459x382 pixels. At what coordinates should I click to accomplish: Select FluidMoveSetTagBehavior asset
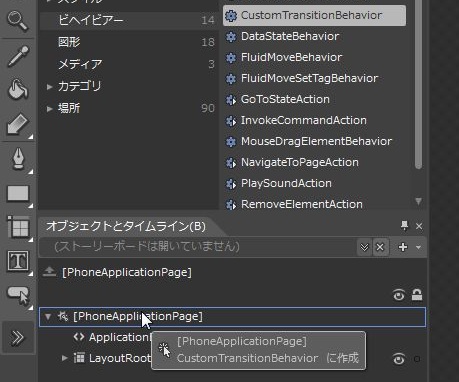pos(309,78)
